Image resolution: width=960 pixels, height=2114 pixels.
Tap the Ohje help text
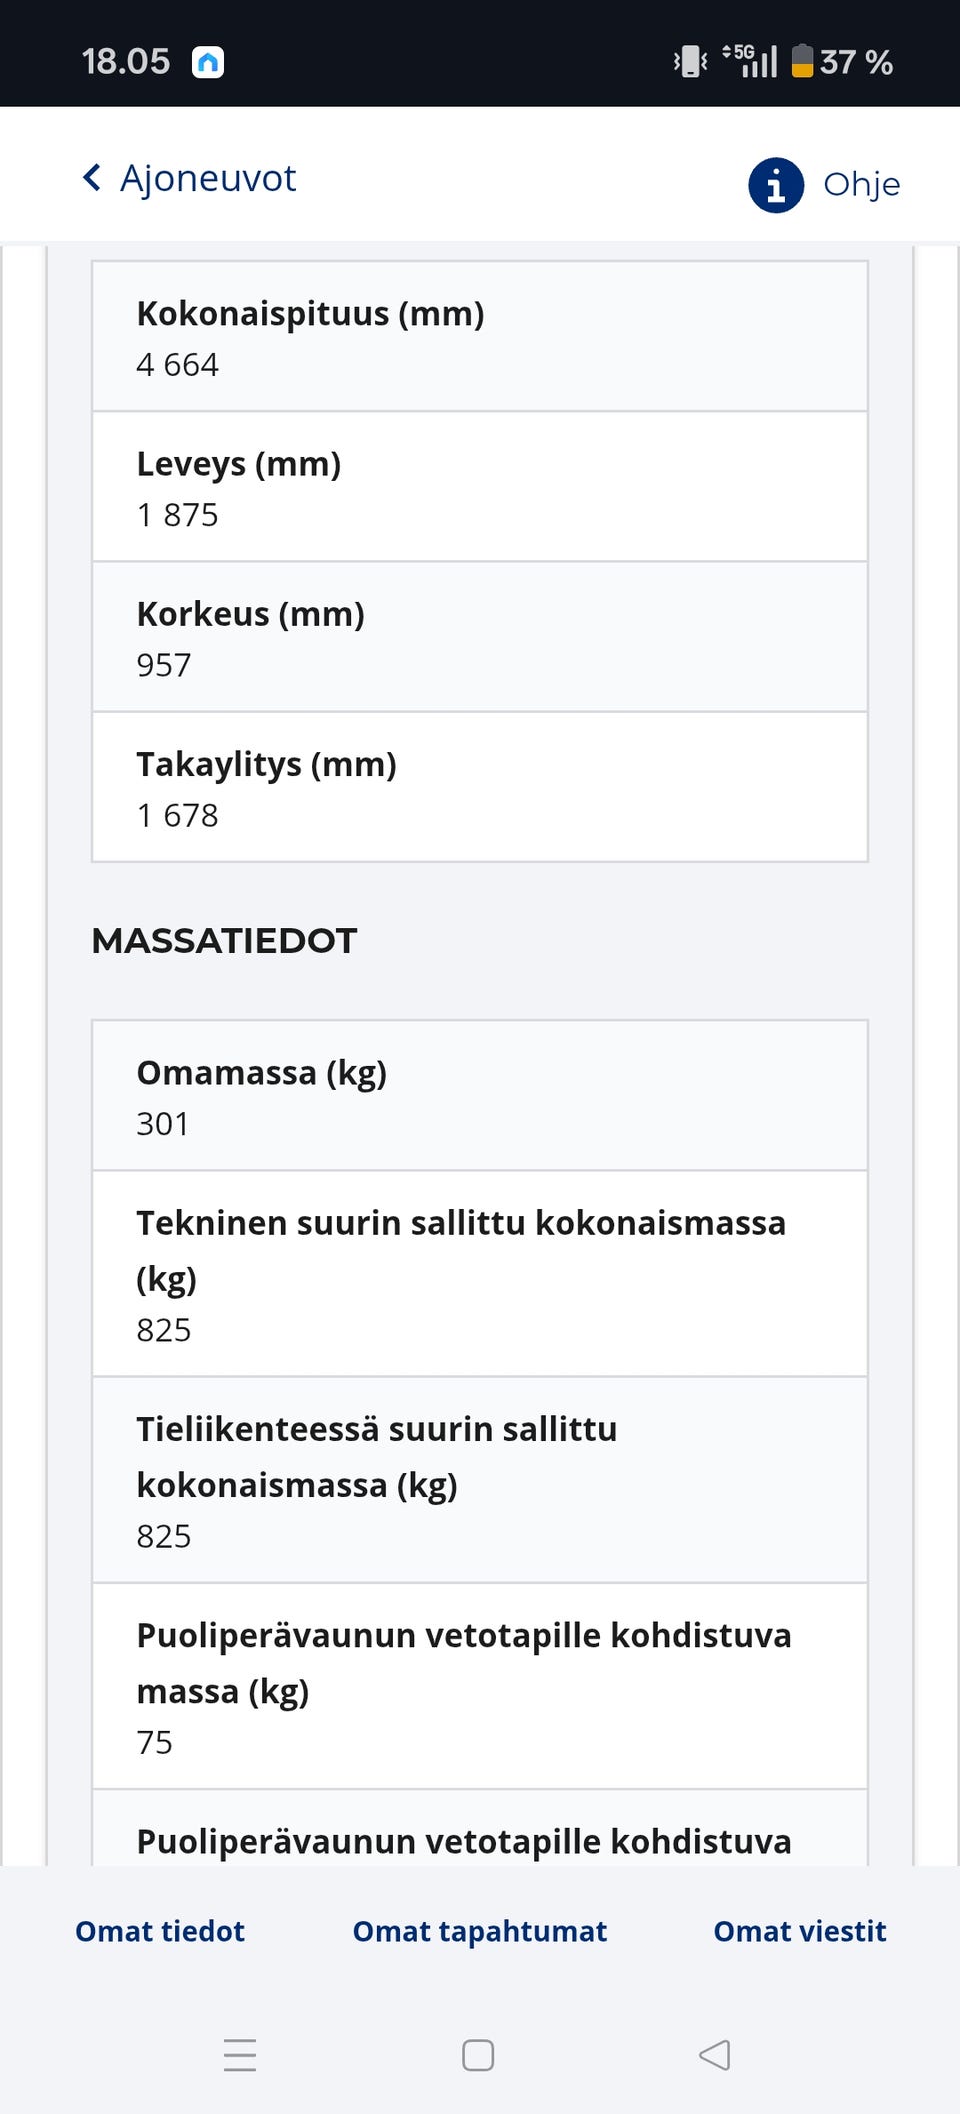[x=861, y=184]
